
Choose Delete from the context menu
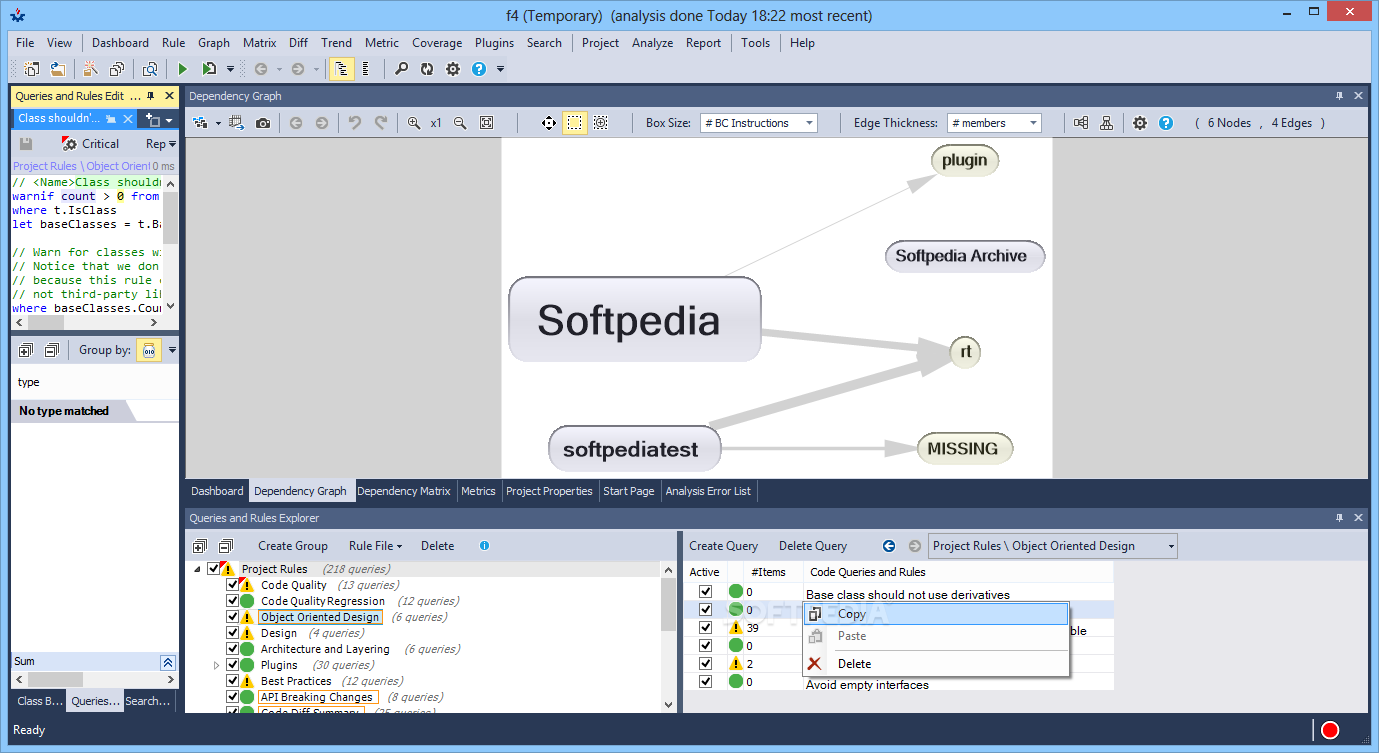point(936,664)
